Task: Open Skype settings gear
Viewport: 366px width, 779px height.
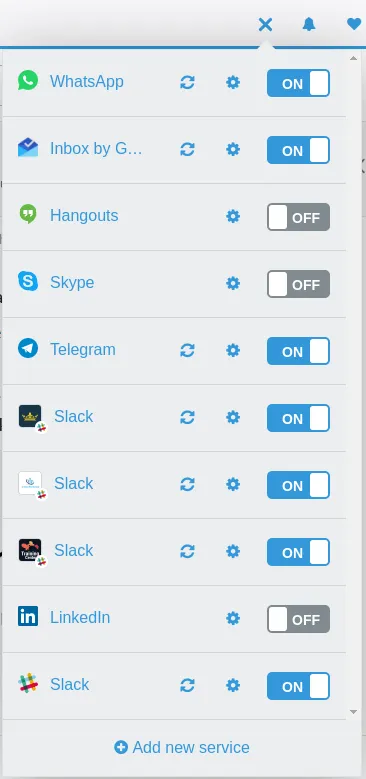Action: point(233,283)
